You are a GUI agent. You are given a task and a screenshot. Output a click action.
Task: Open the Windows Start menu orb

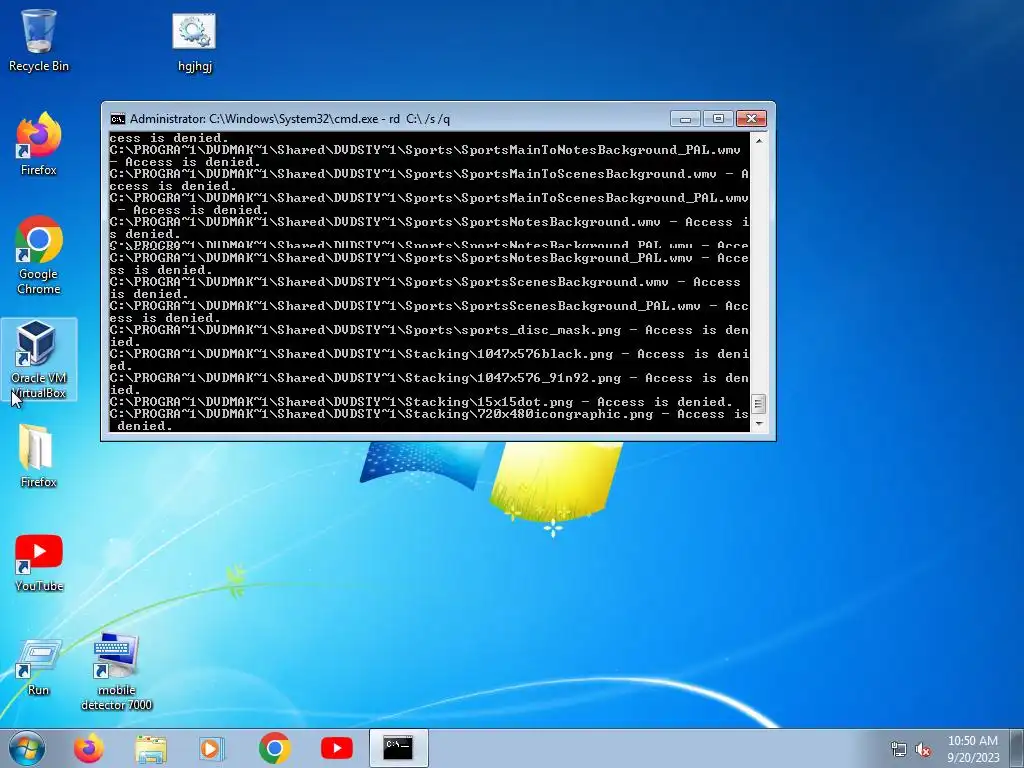(27, 748)
